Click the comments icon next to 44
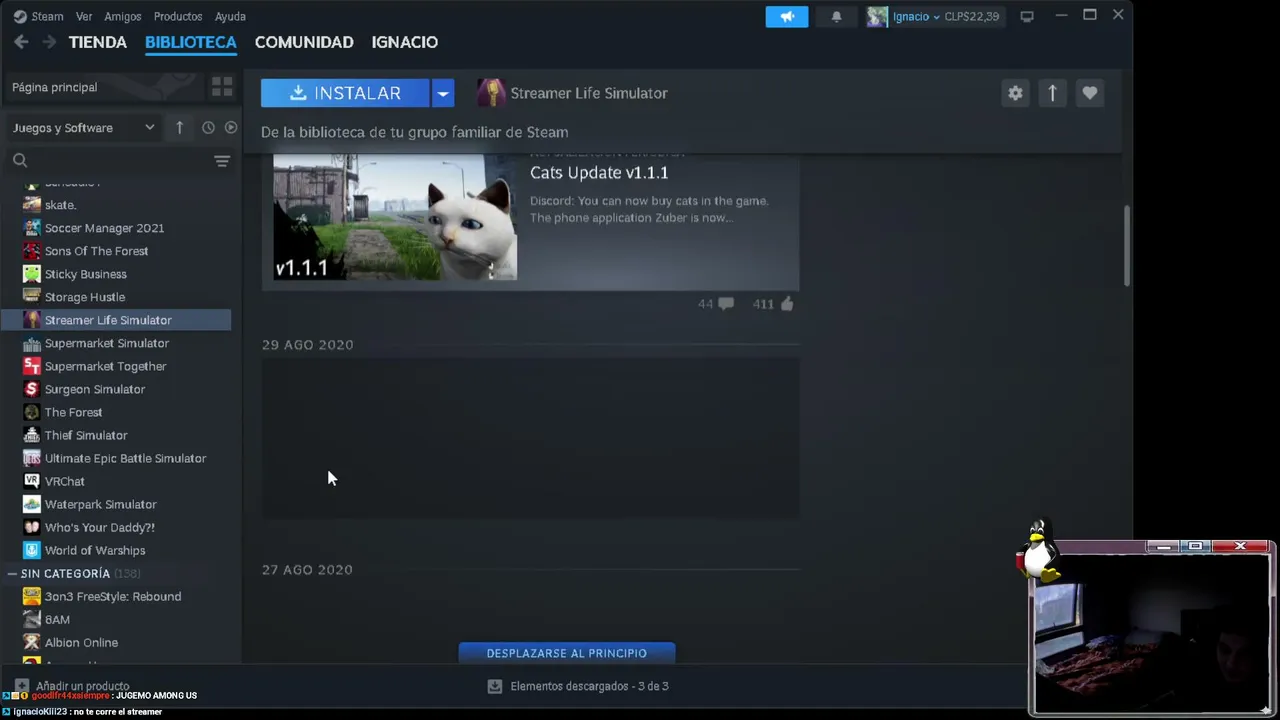1280x720 pixels. 726,304
